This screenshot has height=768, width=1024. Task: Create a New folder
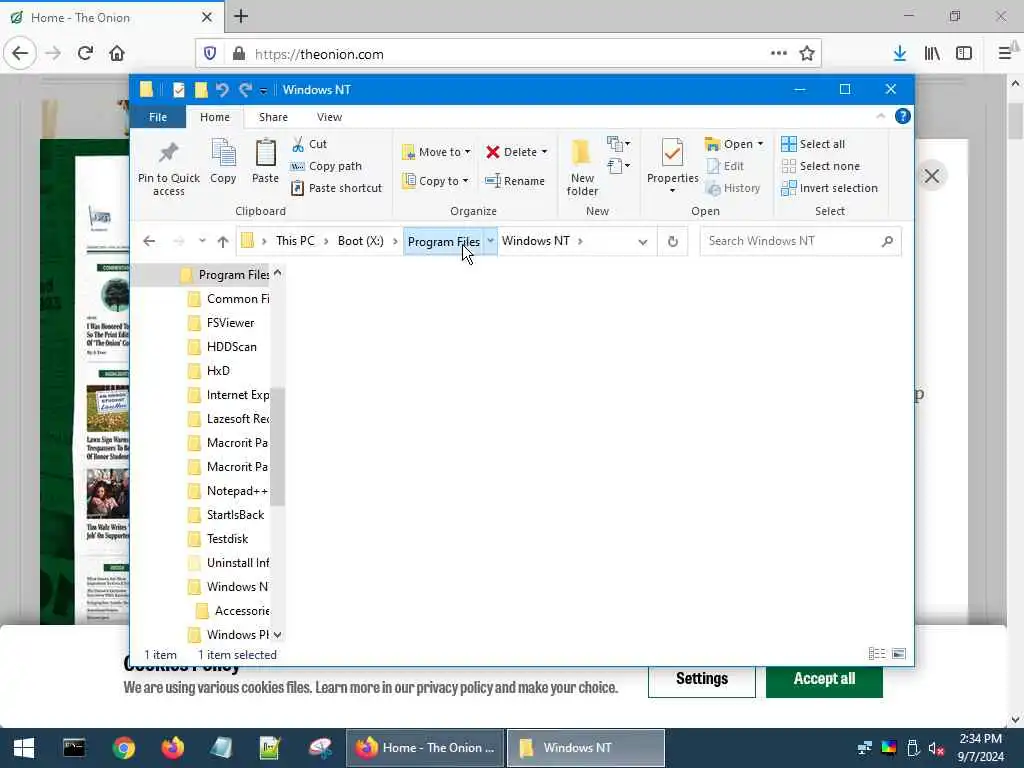pyautogui.click(x=582, y=167)
